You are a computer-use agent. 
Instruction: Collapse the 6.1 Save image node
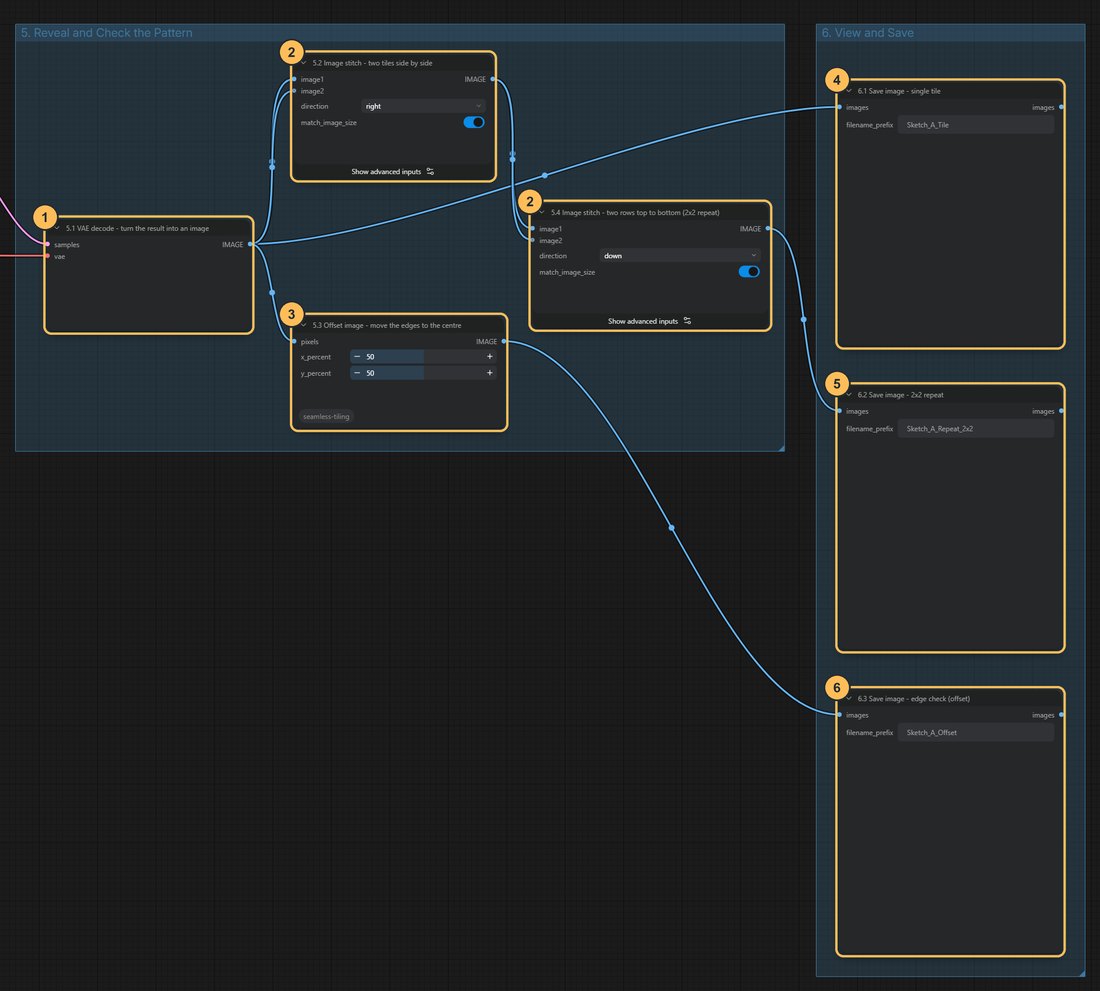[849, 90]
